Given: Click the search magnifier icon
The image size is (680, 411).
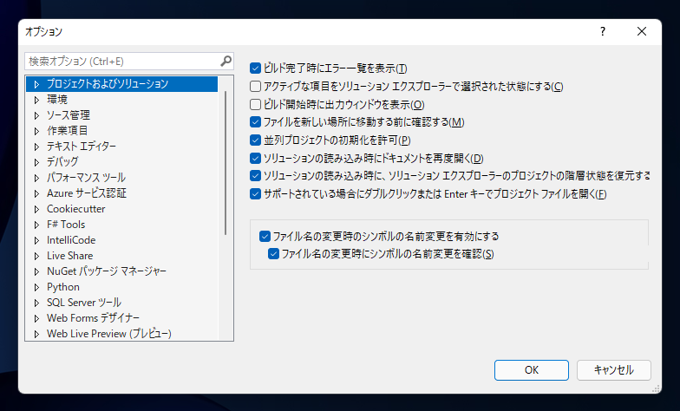Looking at the screenshot, I should coord(226,61).
